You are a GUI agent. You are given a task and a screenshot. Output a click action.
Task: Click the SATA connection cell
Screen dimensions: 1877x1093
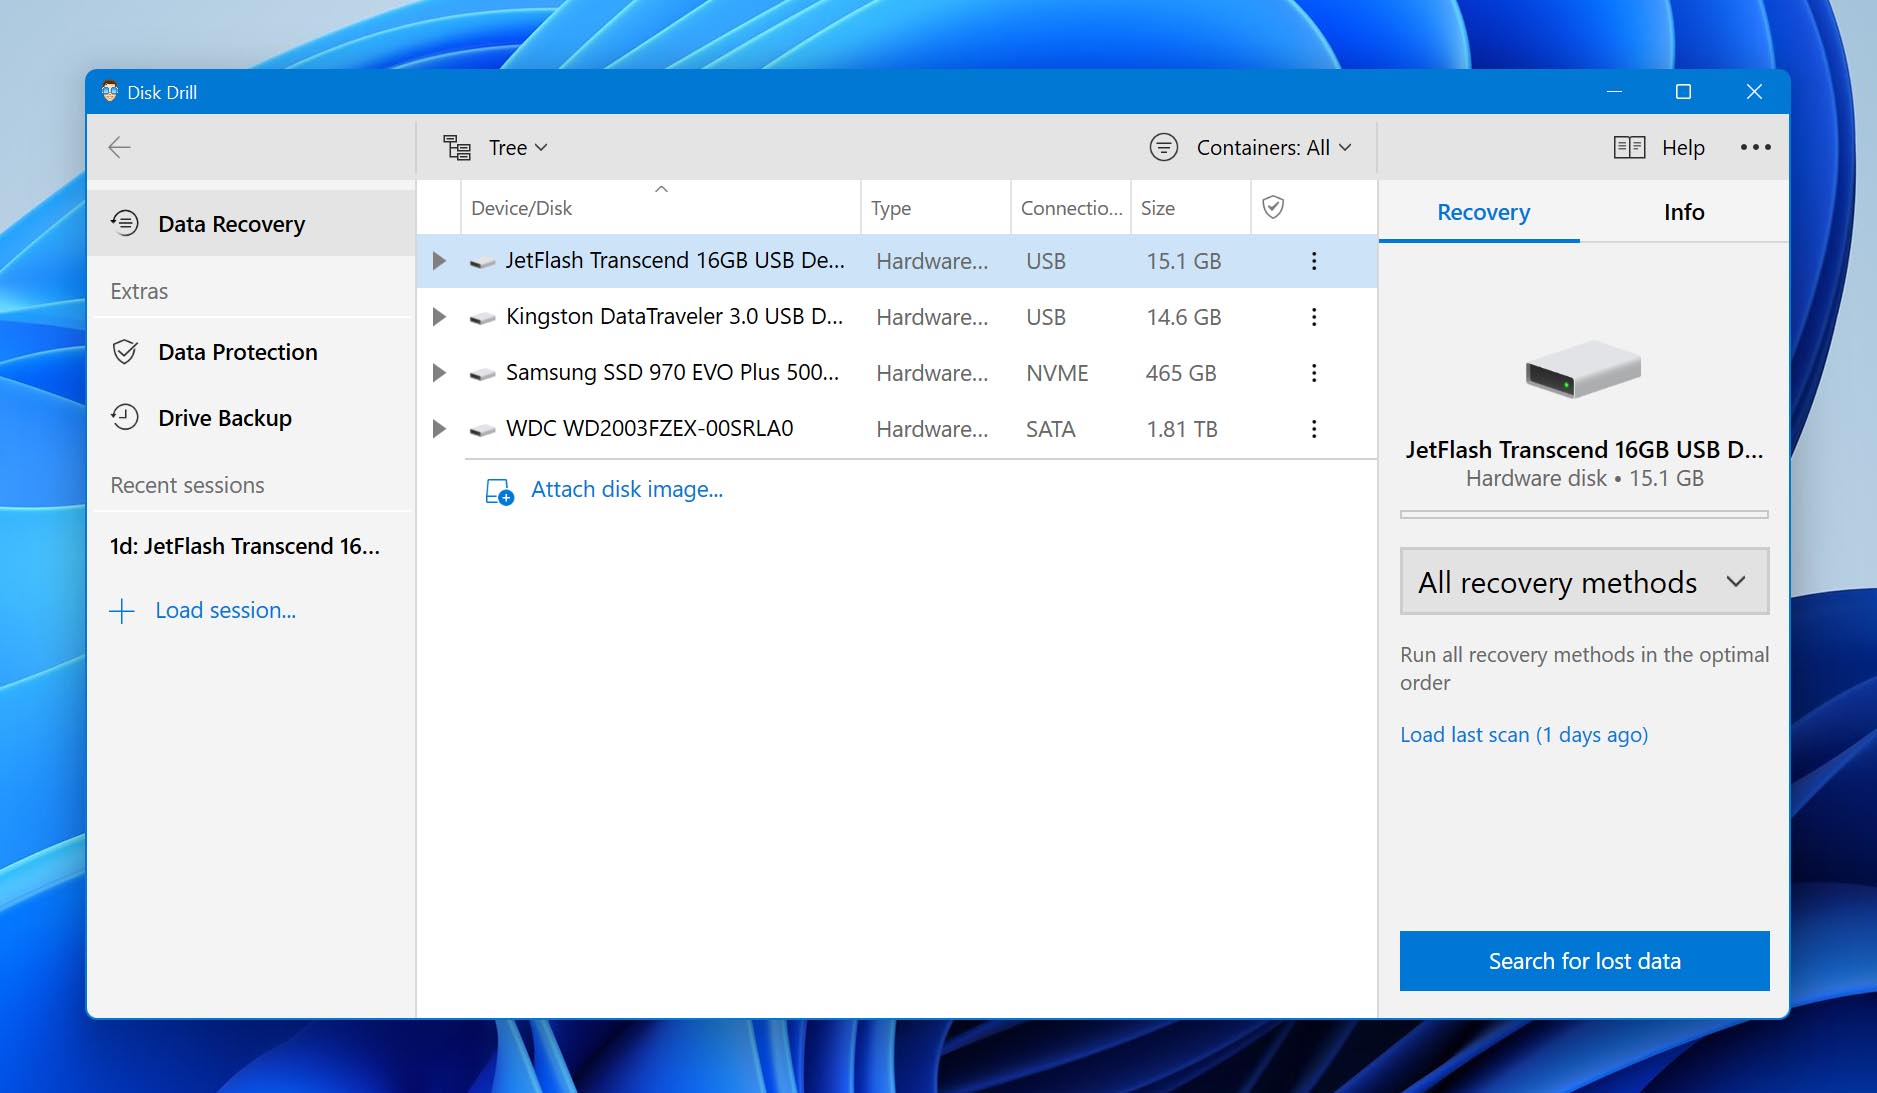[x=1051, y=429]
